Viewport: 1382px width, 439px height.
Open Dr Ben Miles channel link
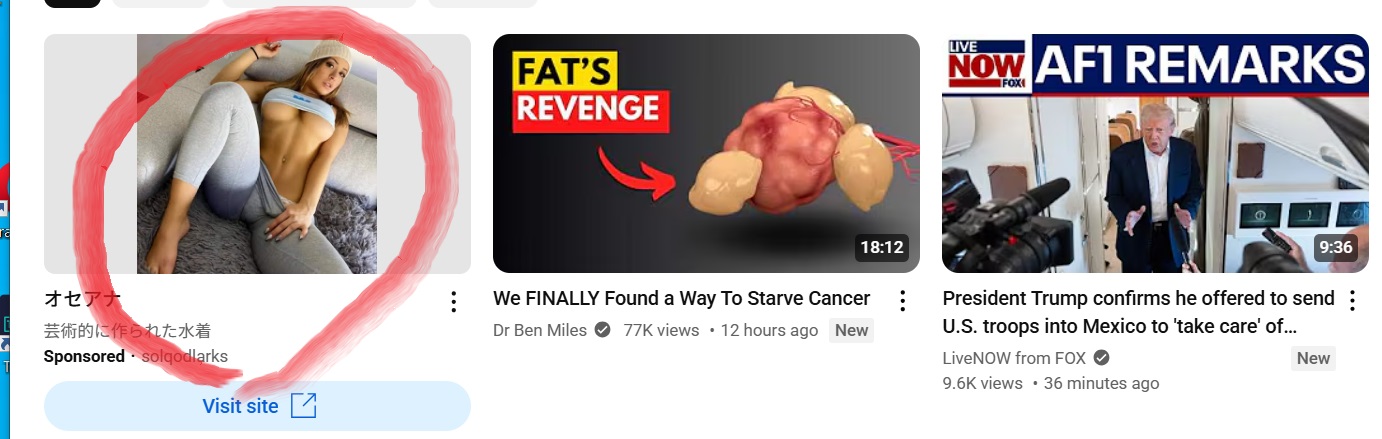coord(540,330)
